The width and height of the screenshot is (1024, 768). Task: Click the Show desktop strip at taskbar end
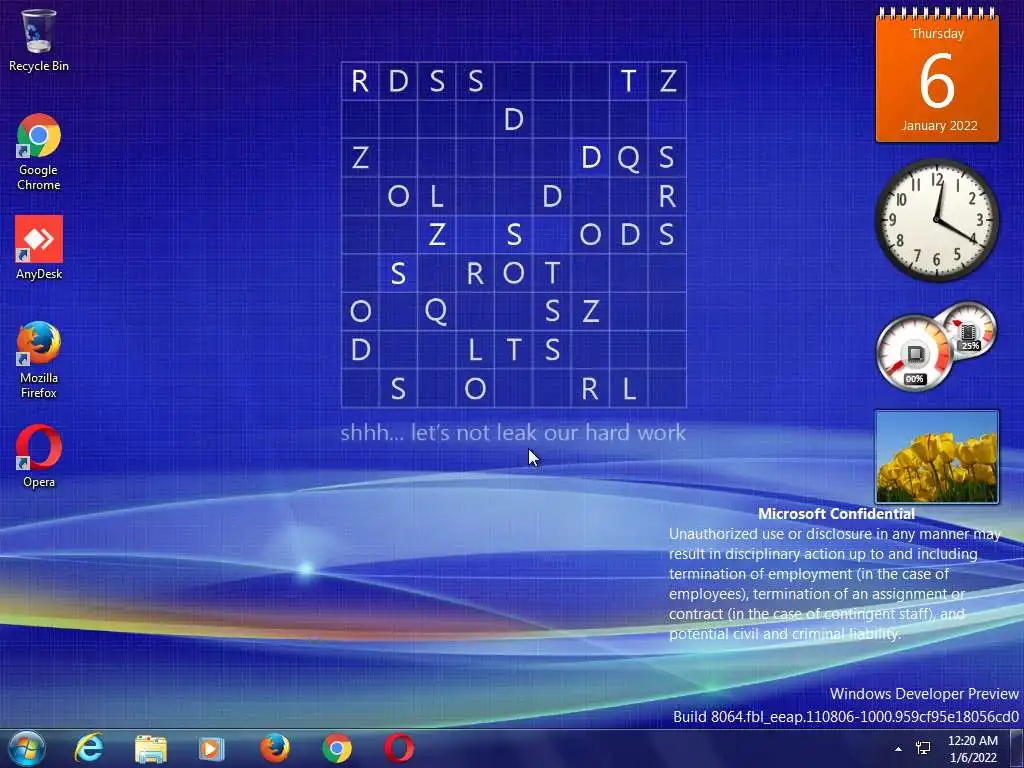1017,748
